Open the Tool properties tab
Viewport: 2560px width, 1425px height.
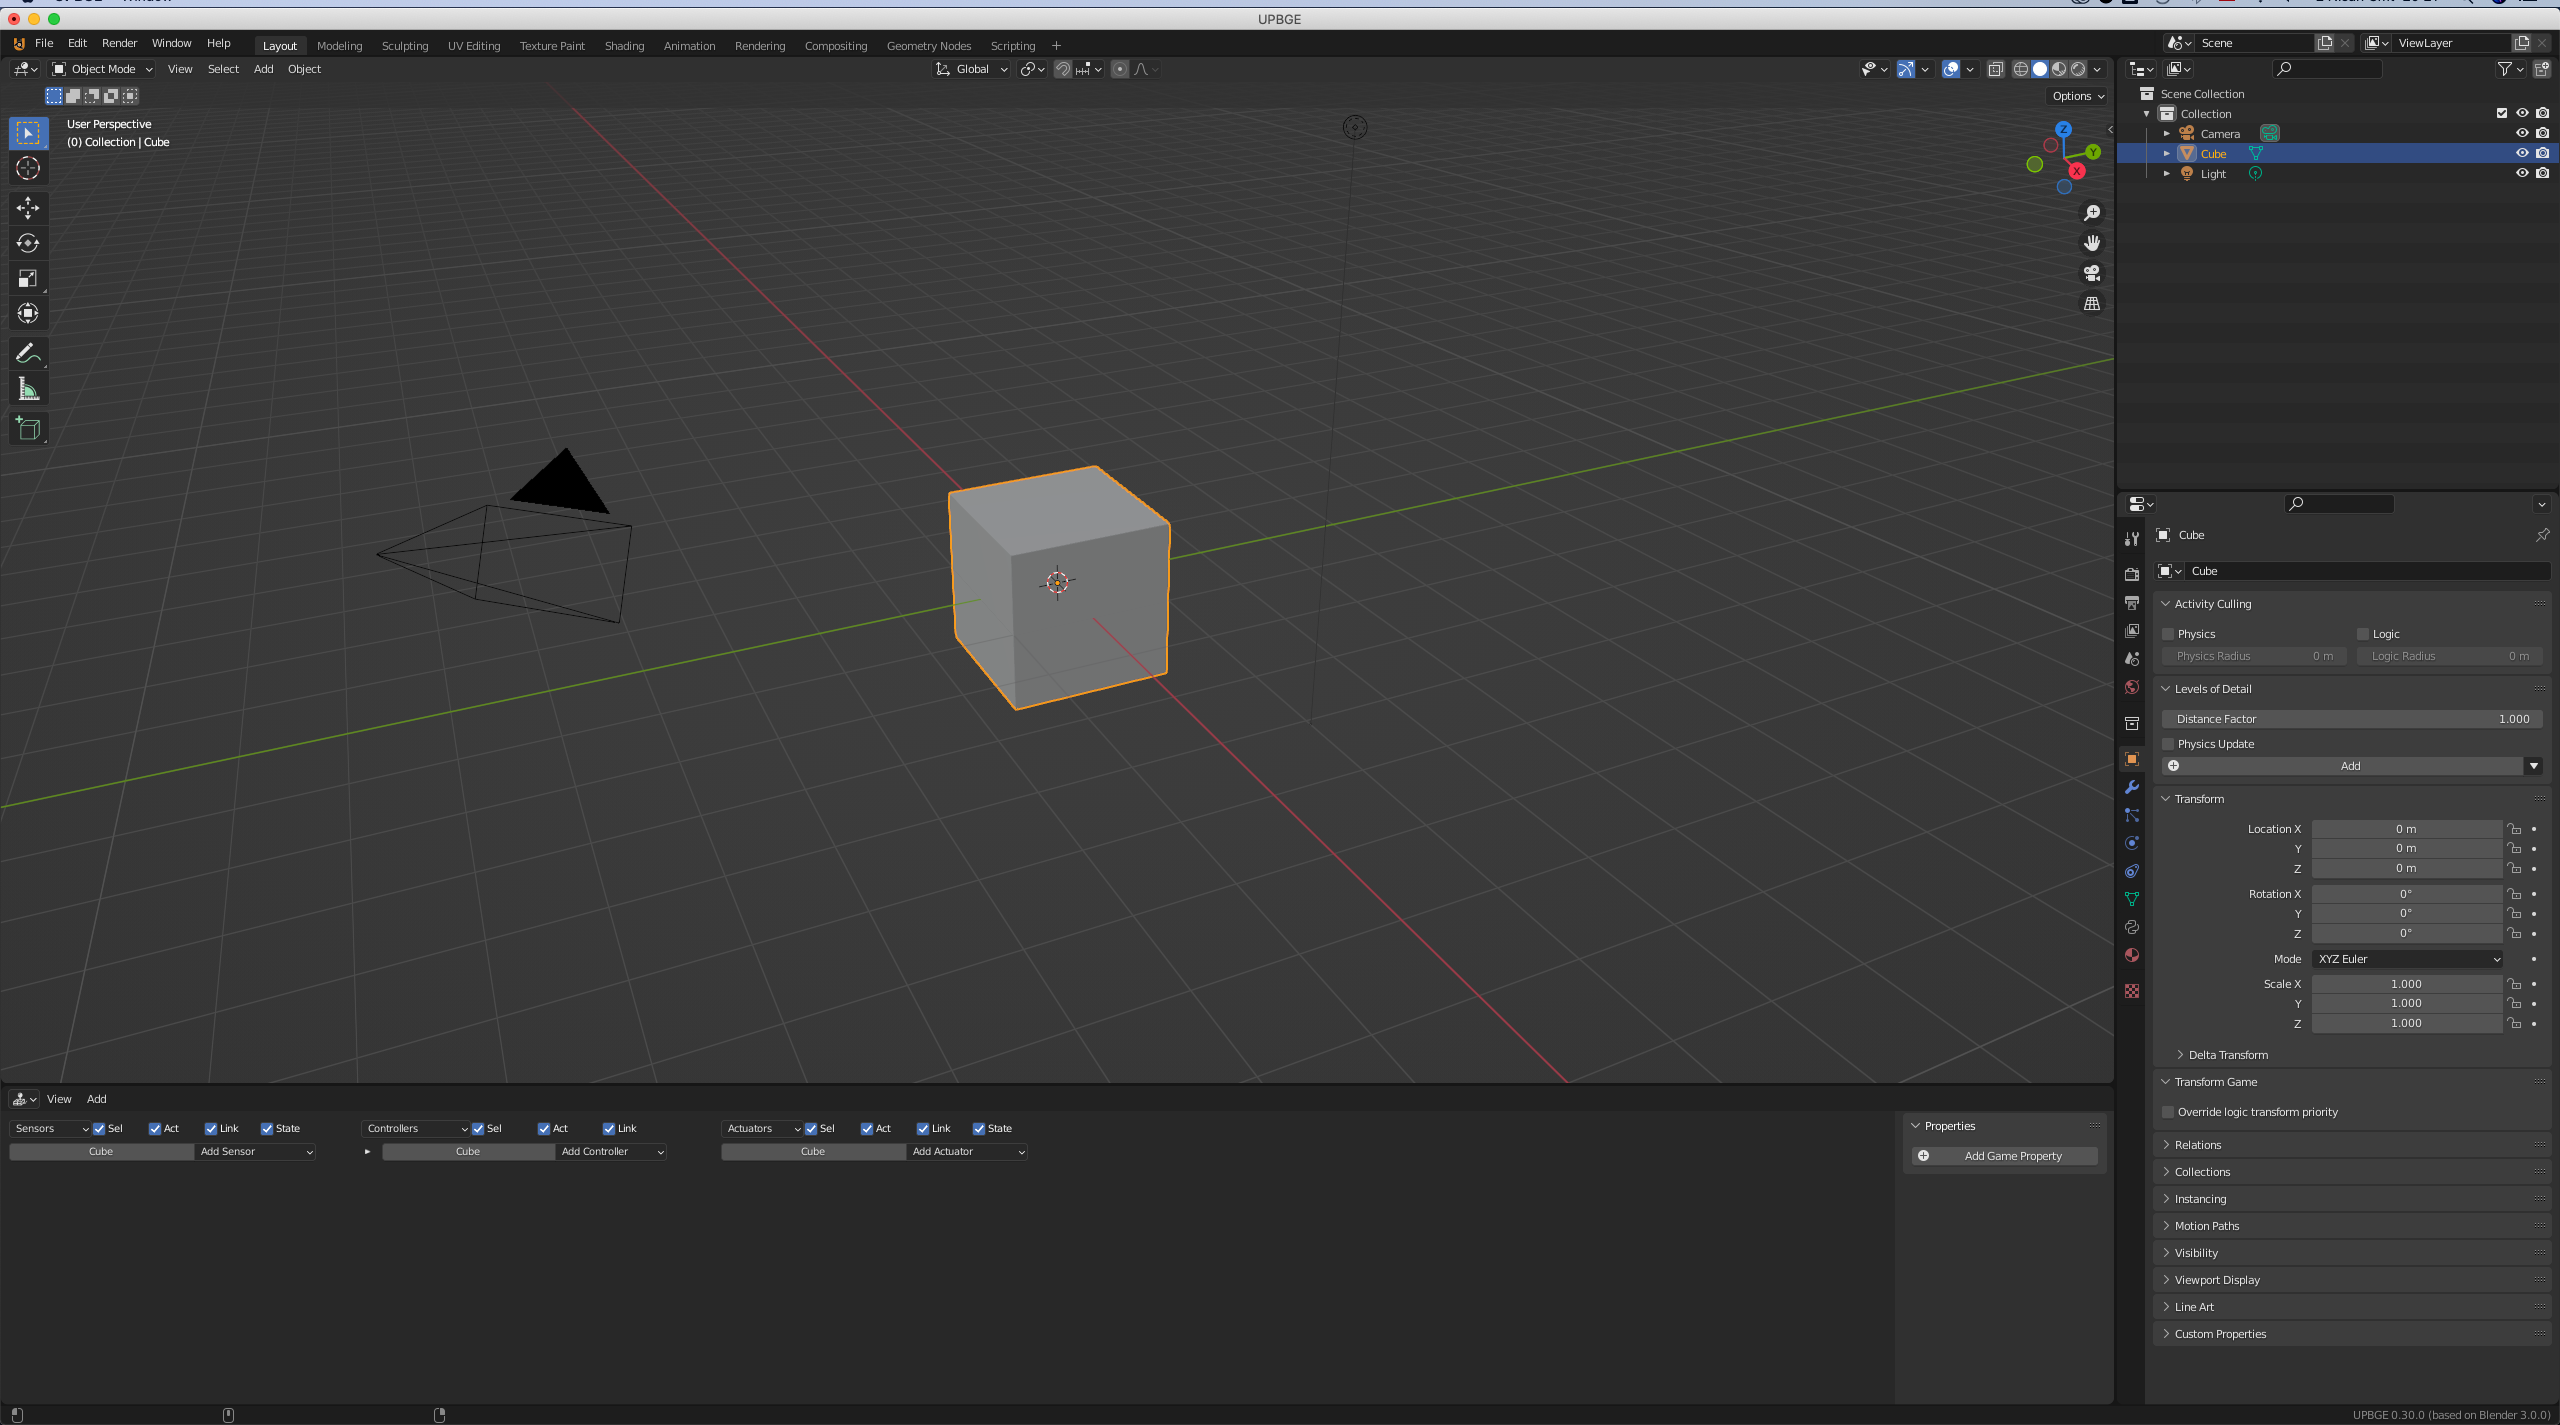pos(2132,539)
